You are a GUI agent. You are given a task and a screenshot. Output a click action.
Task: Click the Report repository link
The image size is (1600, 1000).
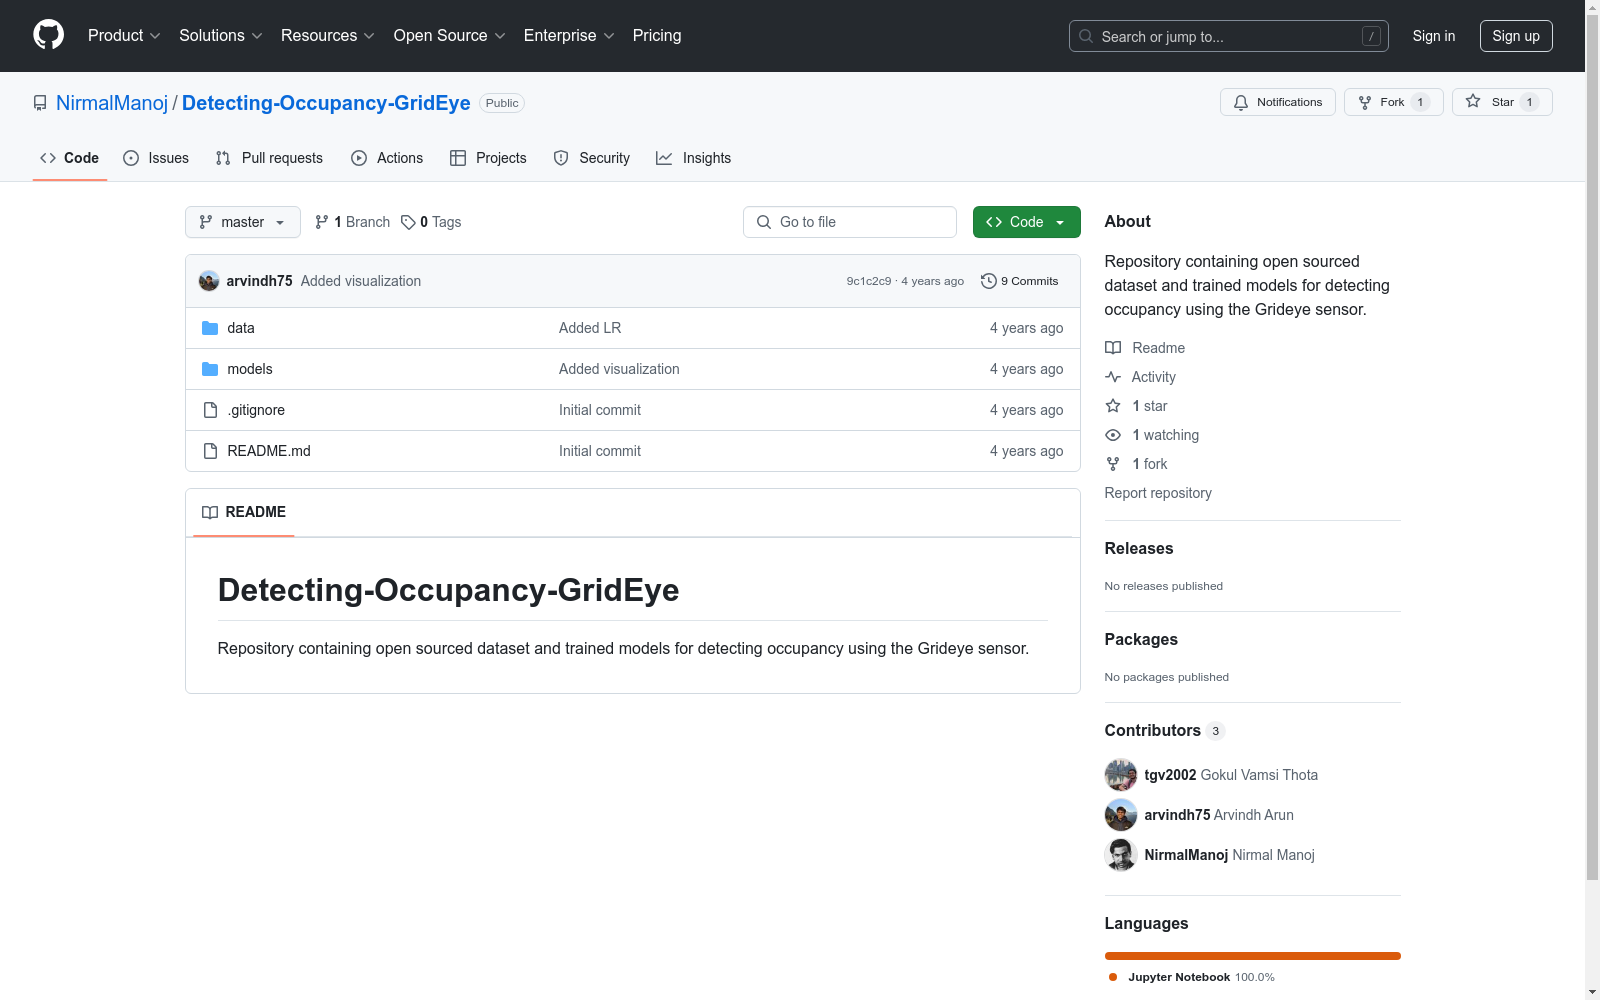(x=1158, y=493)
